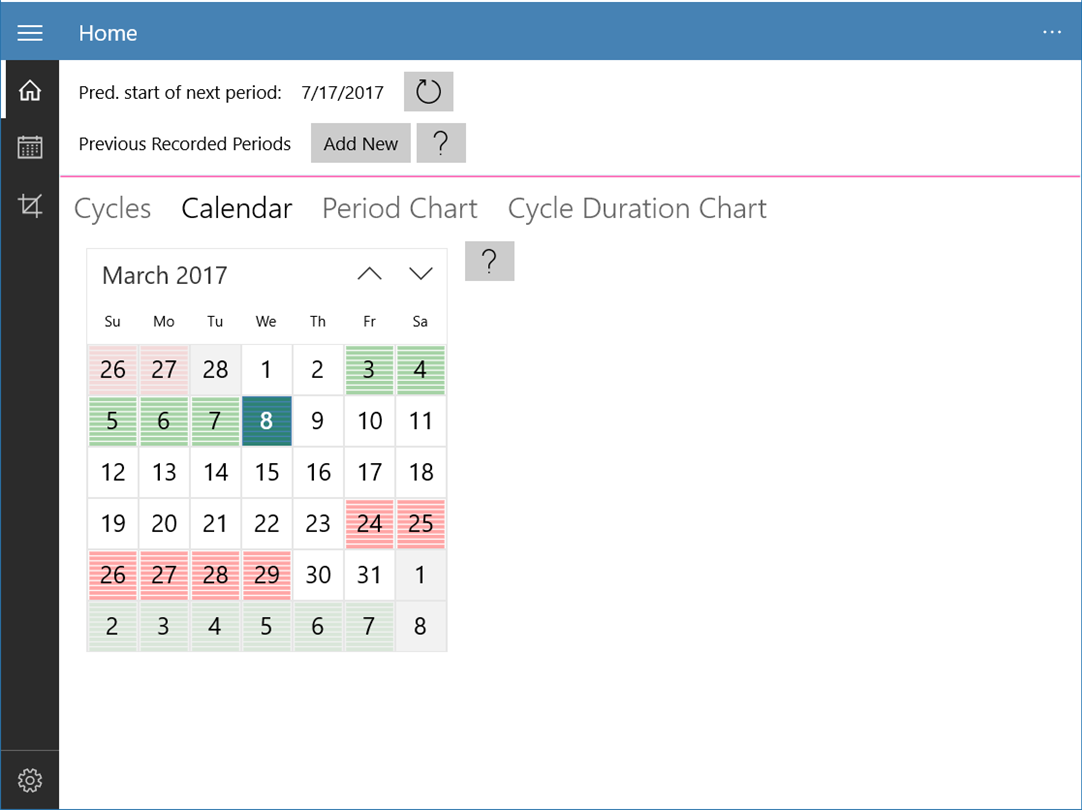Open the hamburger navigation menu
This screenshot has height=810, width=1082.
tap(30, 33)
